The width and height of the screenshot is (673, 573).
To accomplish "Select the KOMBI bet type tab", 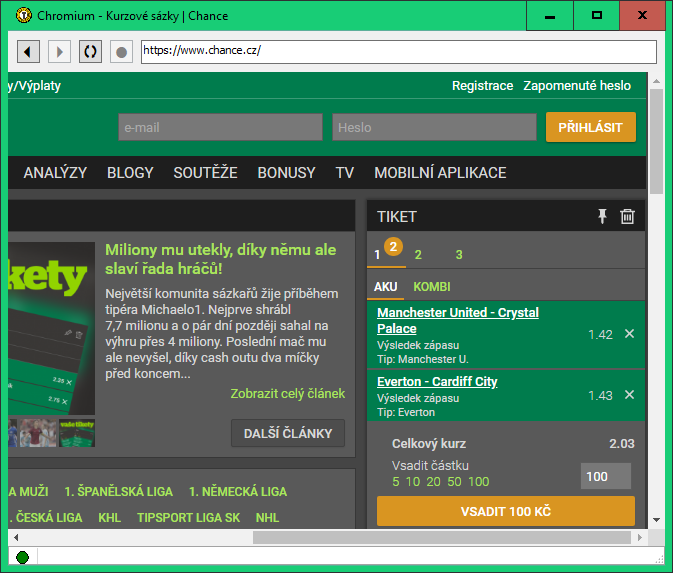I will (x=432, y=287).
